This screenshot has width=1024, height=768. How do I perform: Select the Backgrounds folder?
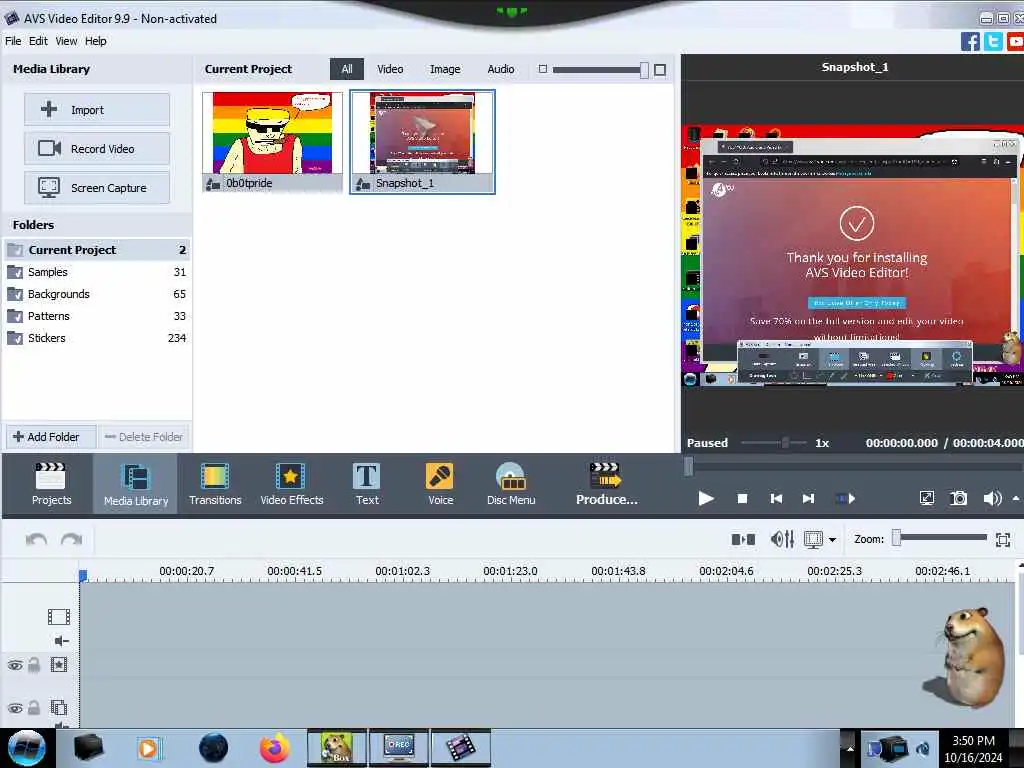(97, 294)
